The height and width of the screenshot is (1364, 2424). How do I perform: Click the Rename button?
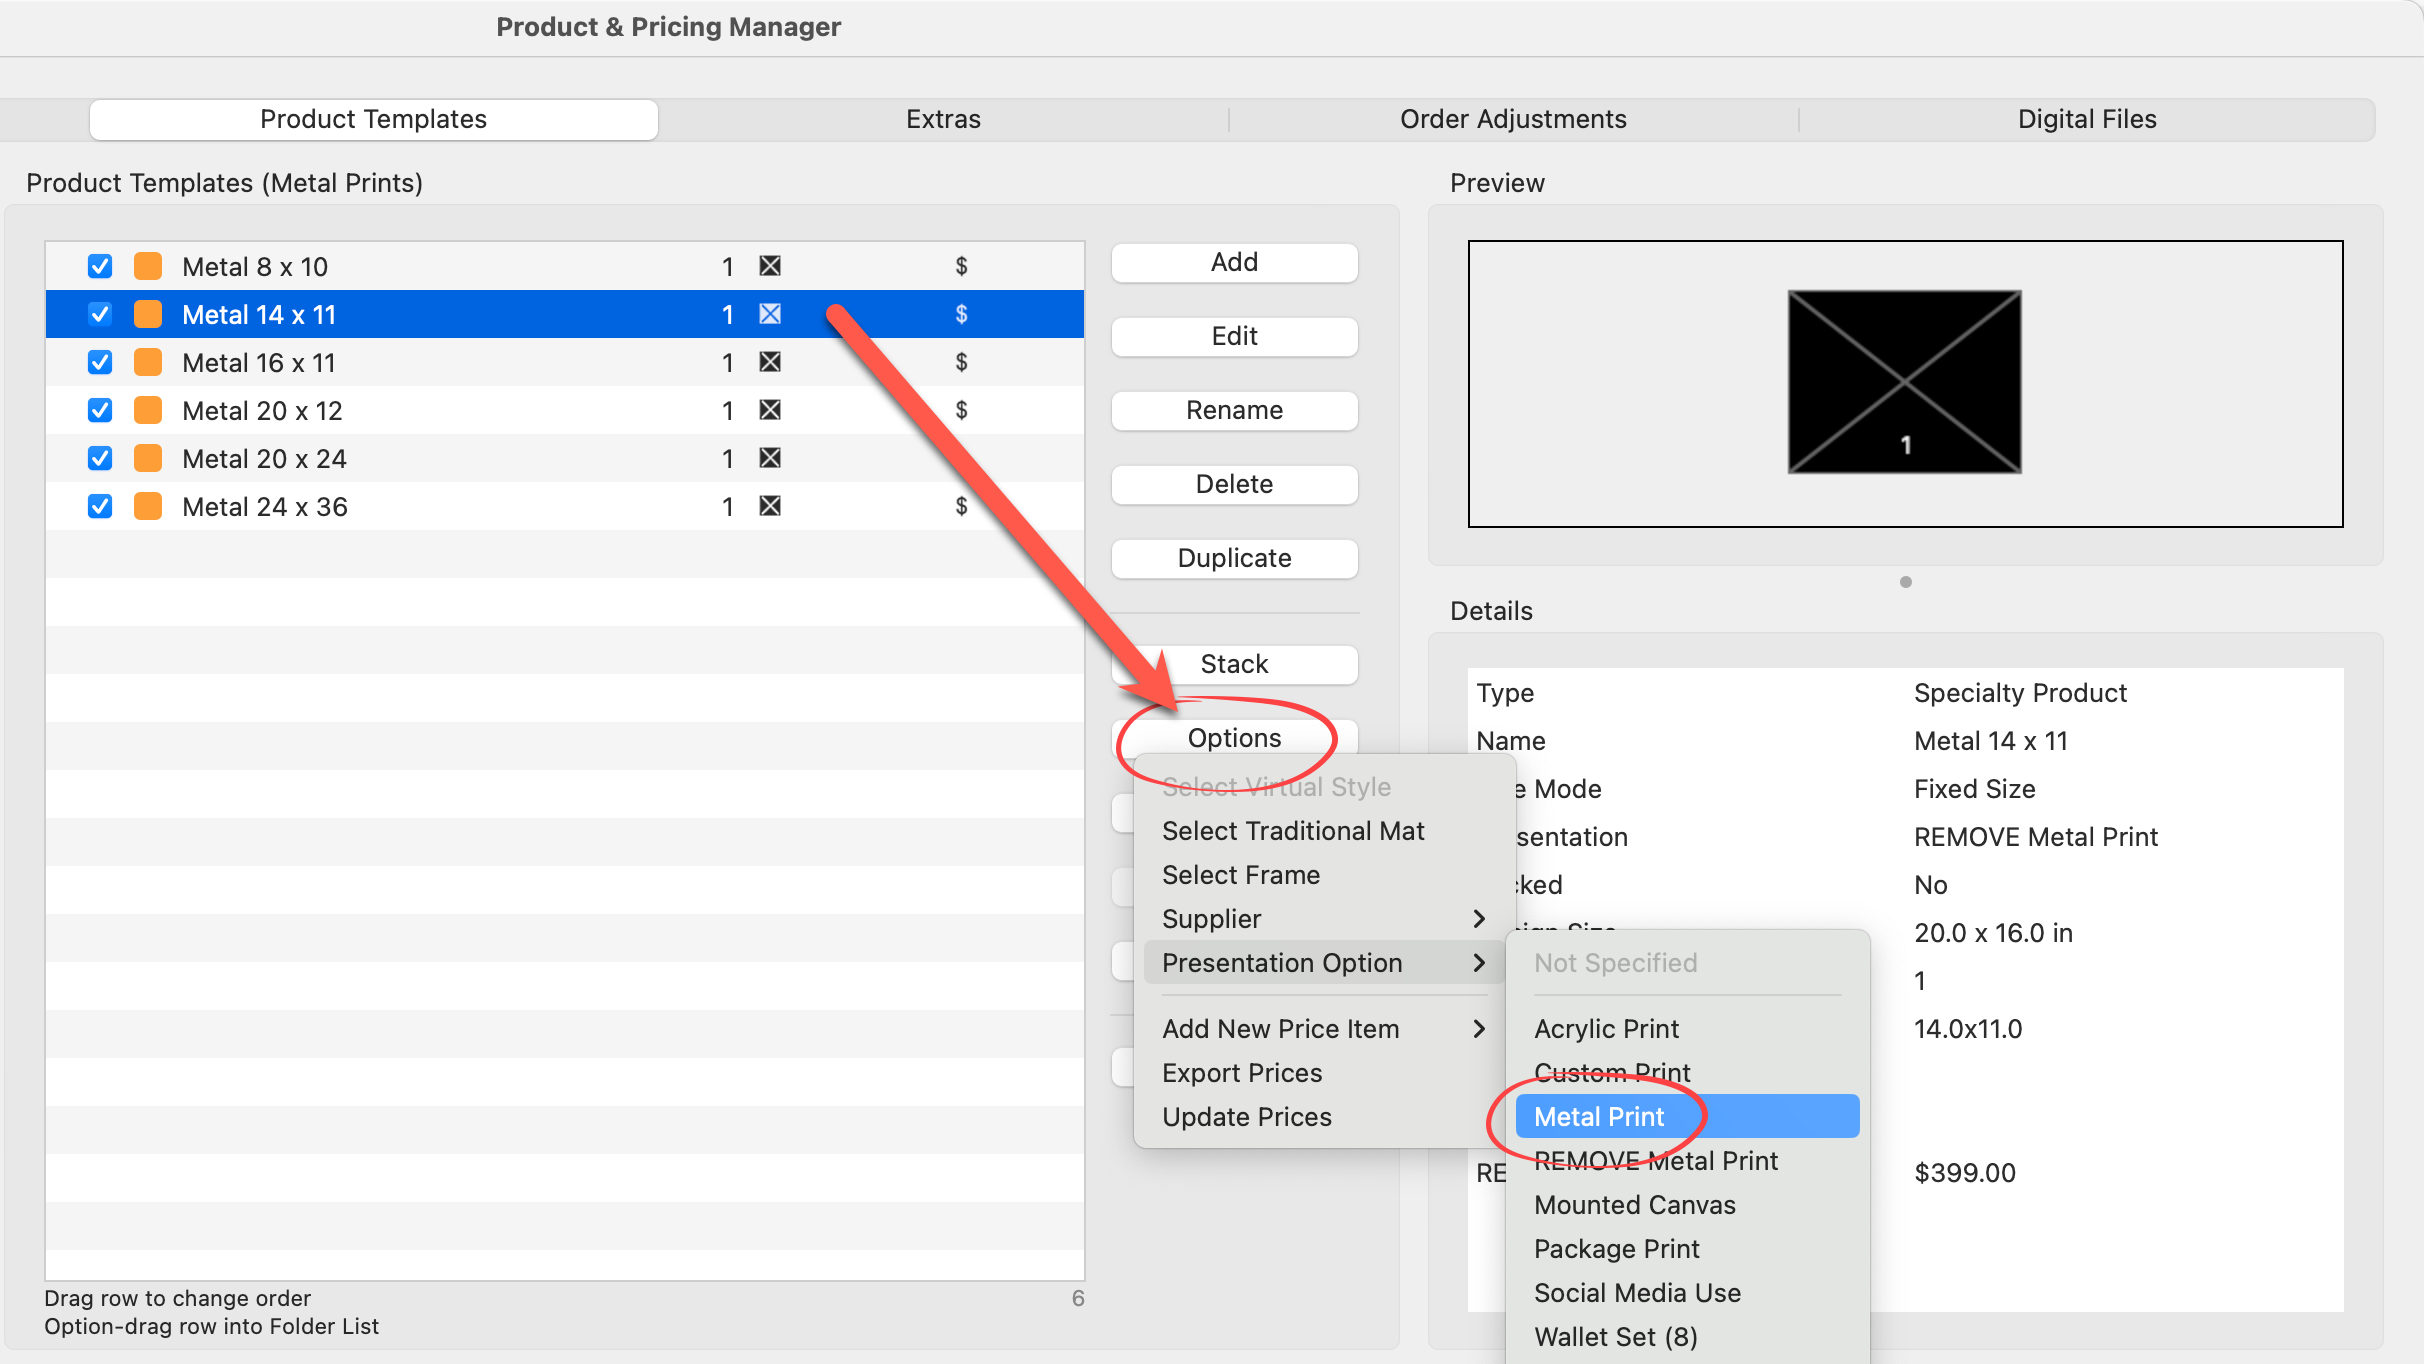point(1233,410)
